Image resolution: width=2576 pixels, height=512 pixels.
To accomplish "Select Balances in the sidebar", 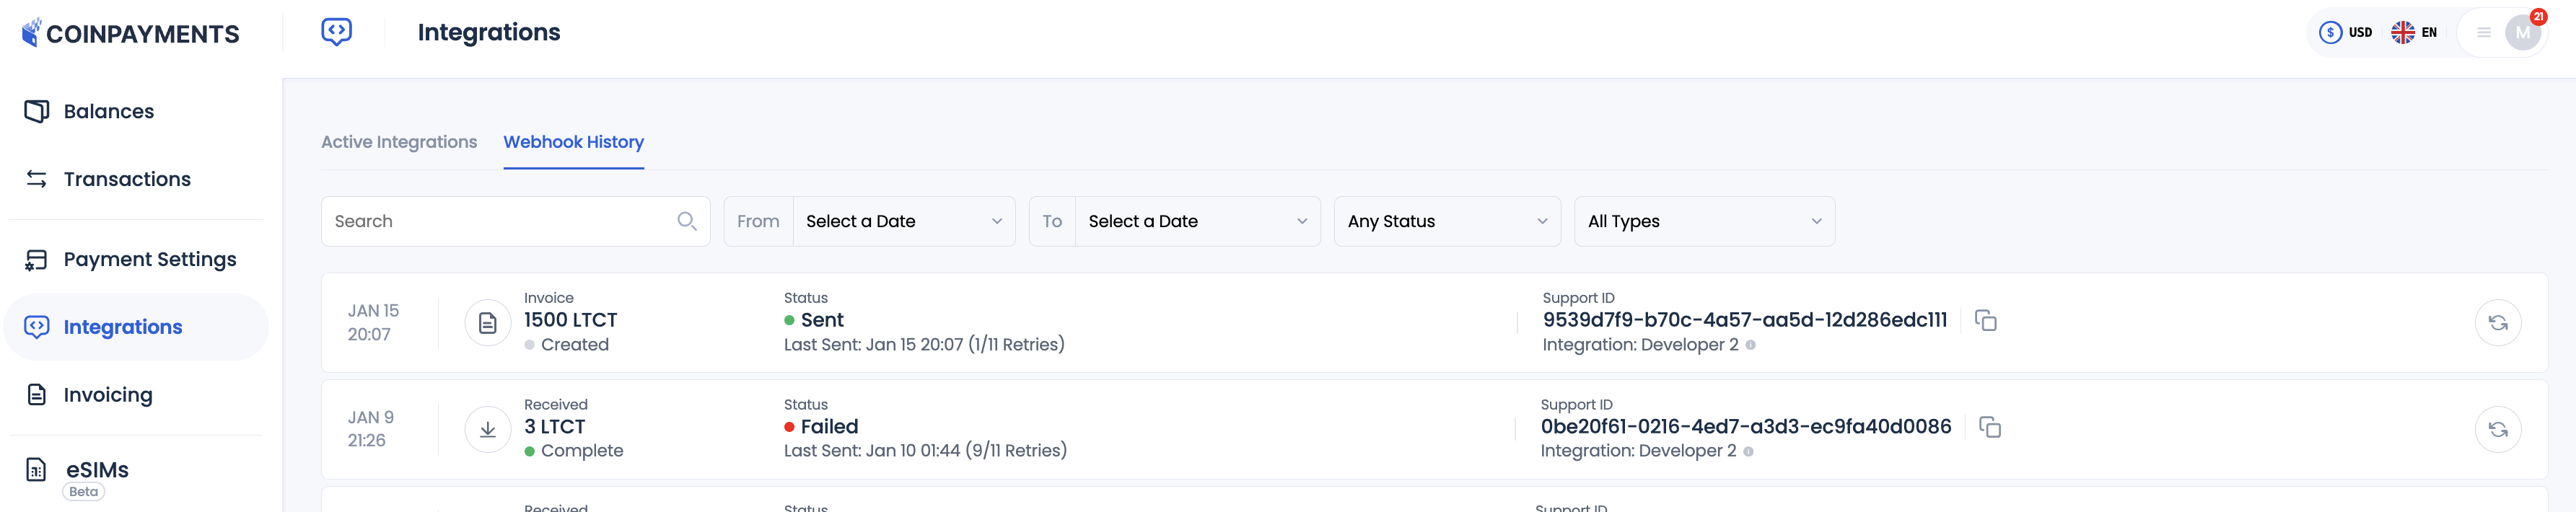I will coord(108,111).
